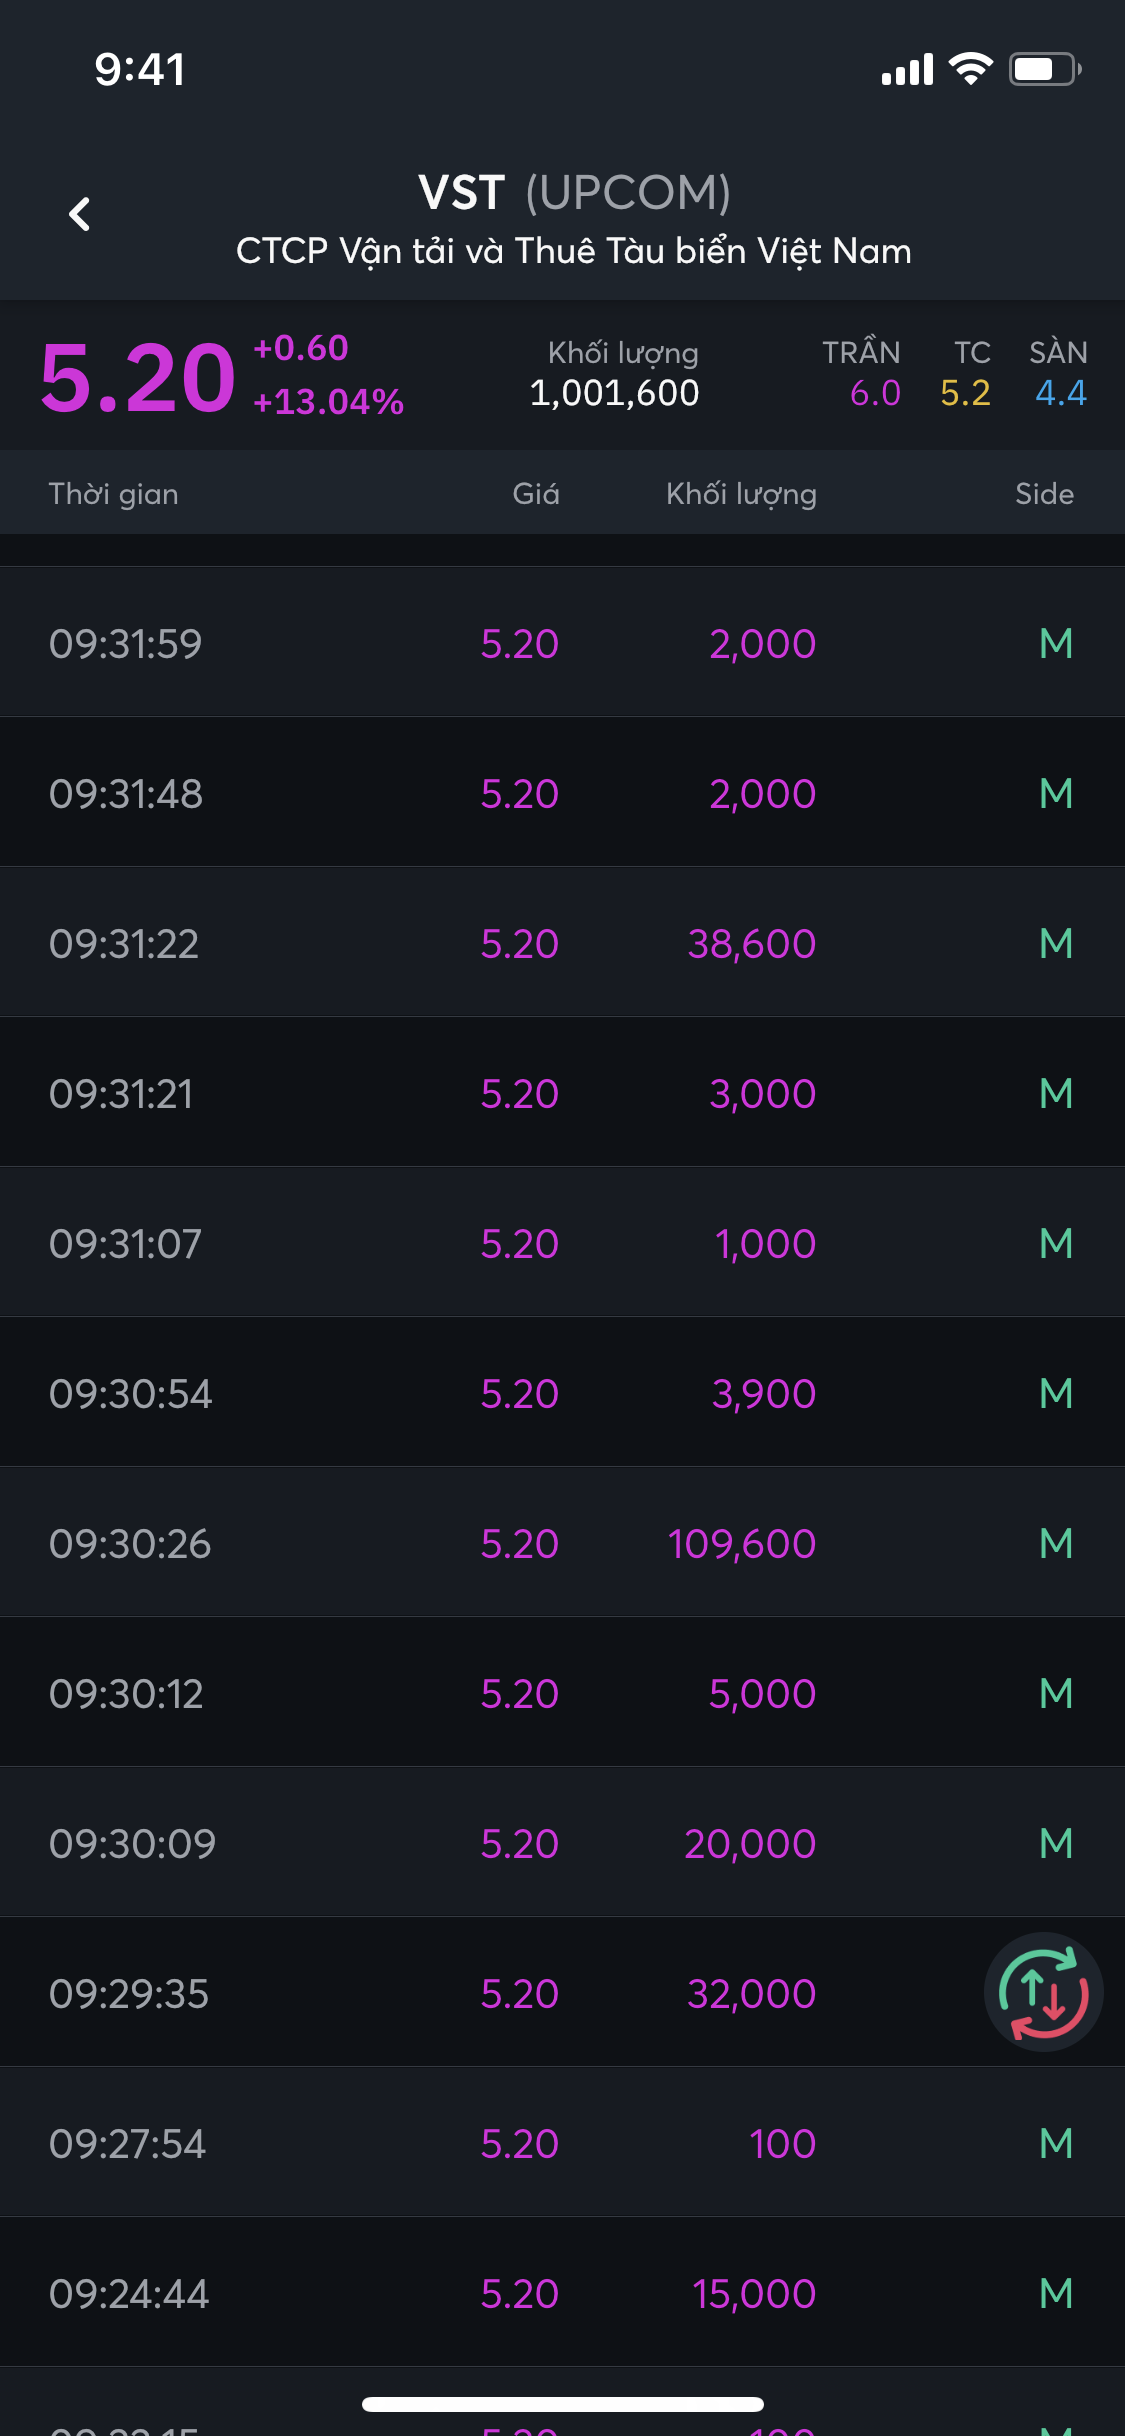The image size is (1125, 2436).
Task: Tap the SÀN floor price 4.4
Action: (x=1060, y=393)
